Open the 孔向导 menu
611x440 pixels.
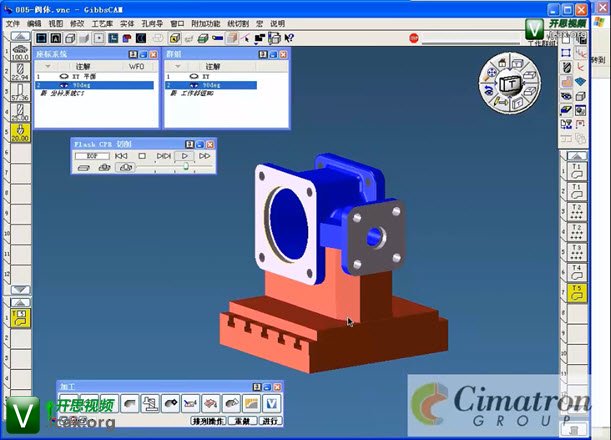[152, 24]
